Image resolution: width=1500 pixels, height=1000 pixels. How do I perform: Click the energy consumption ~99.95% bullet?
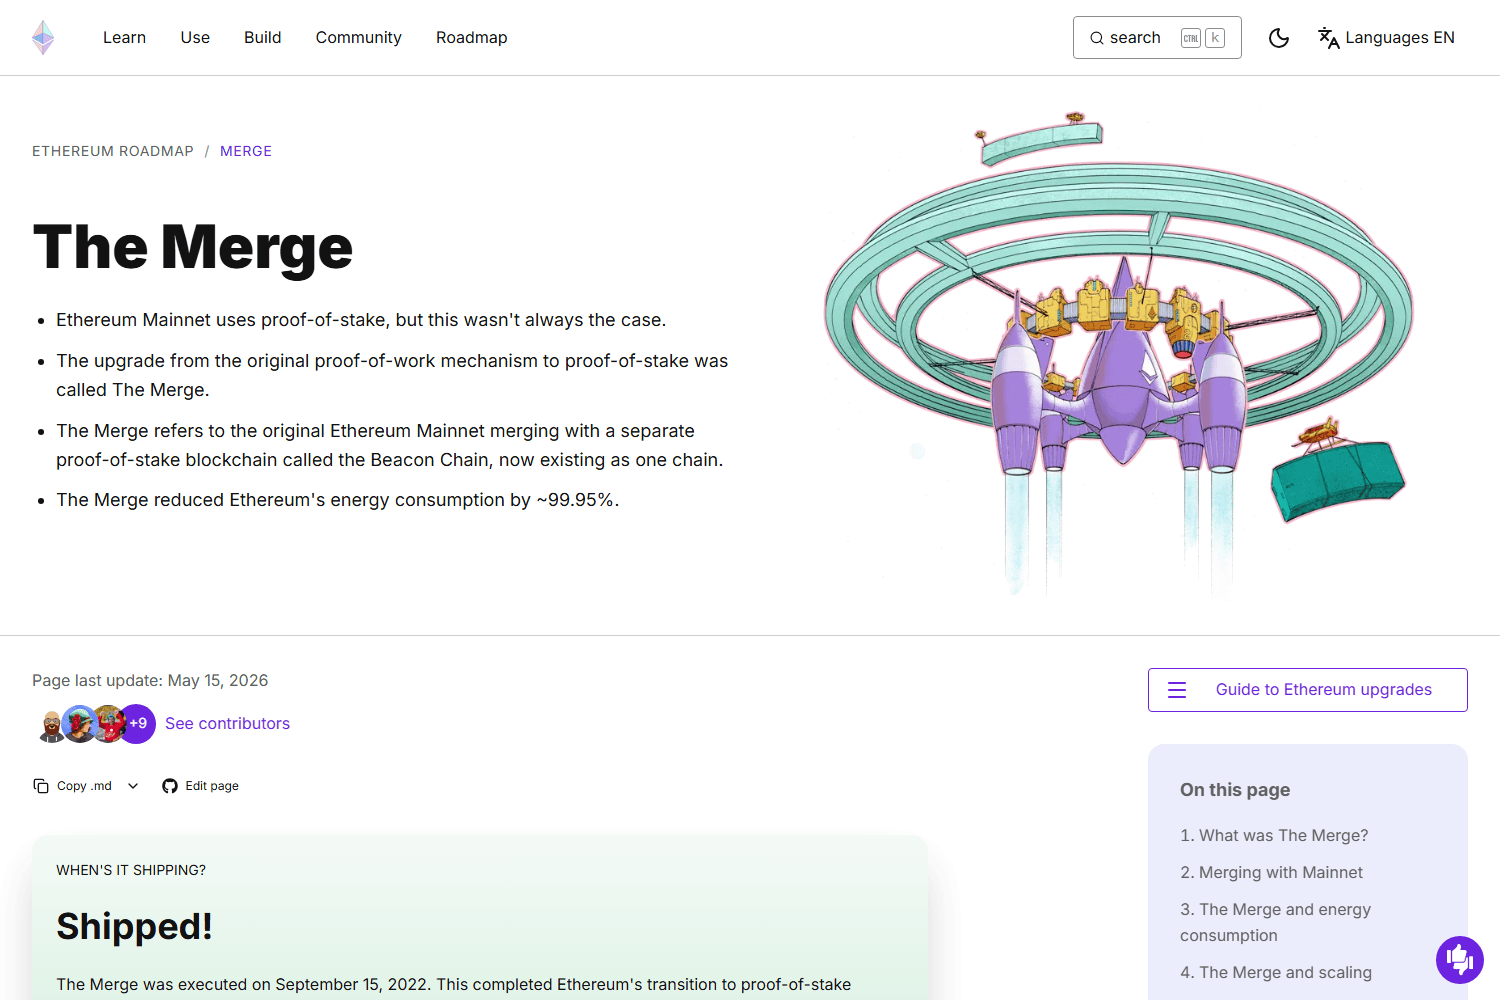pyautogui.click(x=337, y=500)
